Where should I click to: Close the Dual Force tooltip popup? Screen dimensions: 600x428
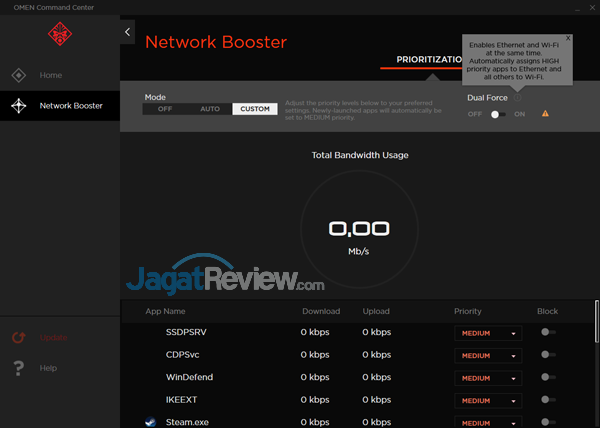click(x=568, y=38)
